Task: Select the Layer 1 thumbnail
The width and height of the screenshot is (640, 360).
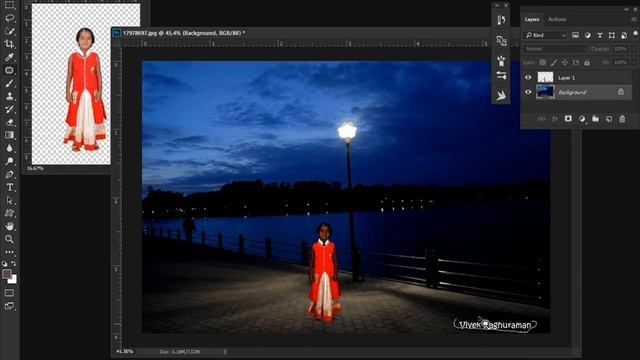Action: (x=545, y=77)
